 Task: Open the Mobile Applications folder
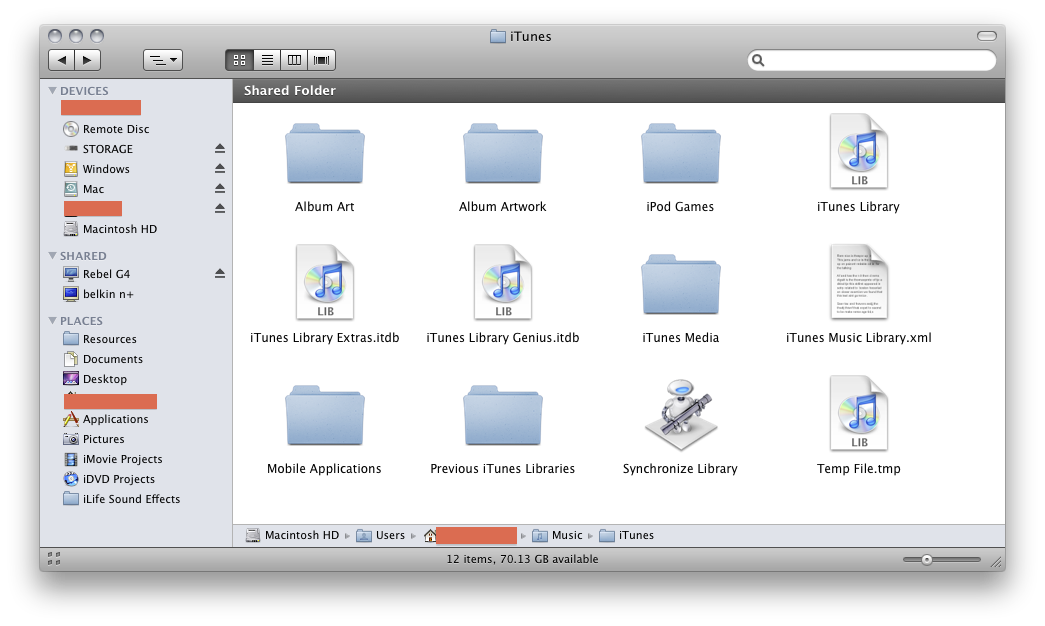325,415
